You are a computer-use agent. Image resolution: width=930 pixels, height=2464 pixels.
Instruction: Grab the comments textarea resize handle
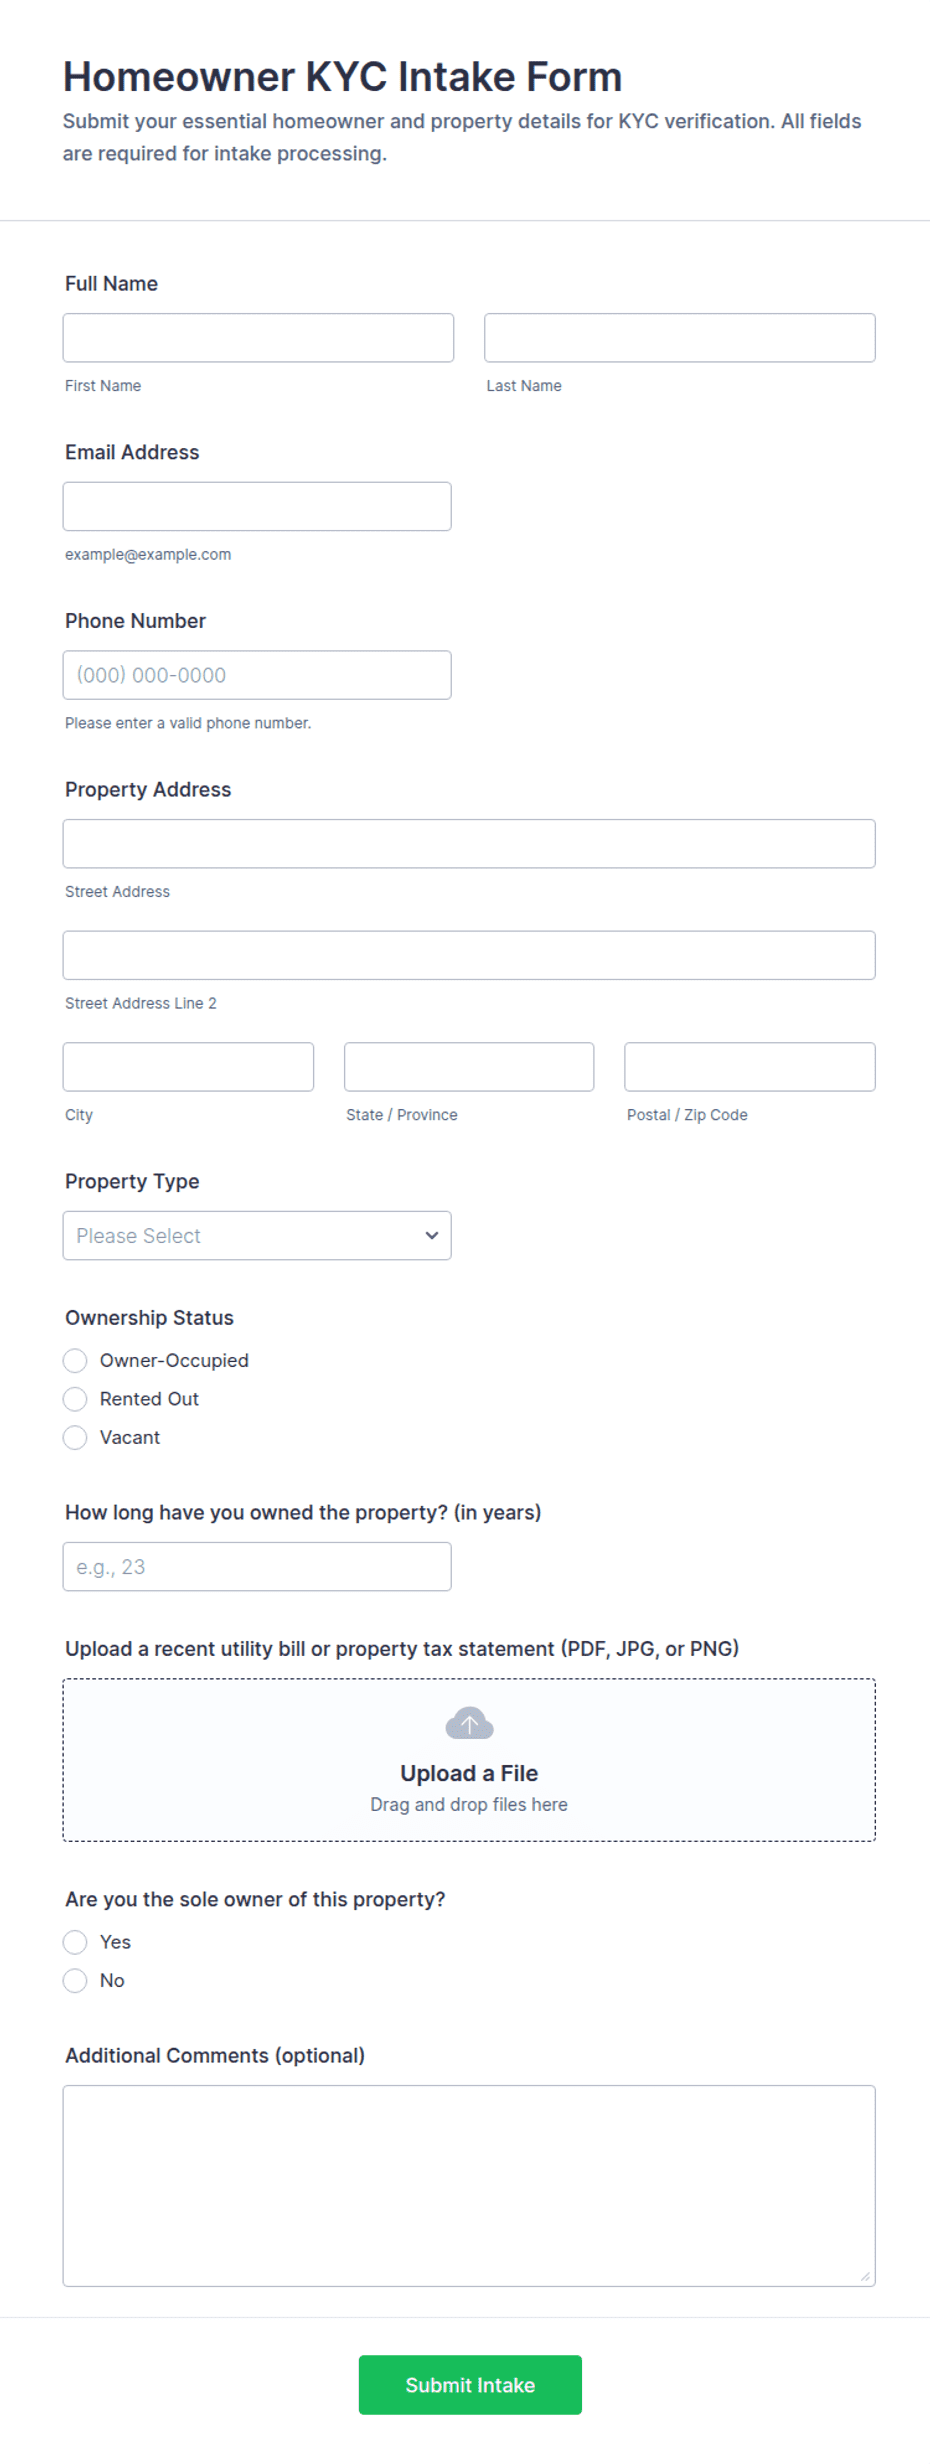(x=865, y=2277)
